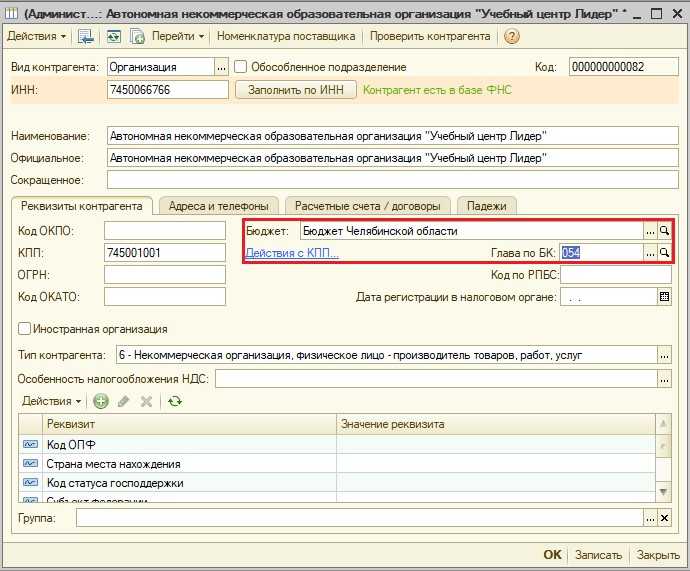Screen dimensions: 690x571
Task: Open Действия с КПП link
Action: pyautogui.click(x=292, y=253)
